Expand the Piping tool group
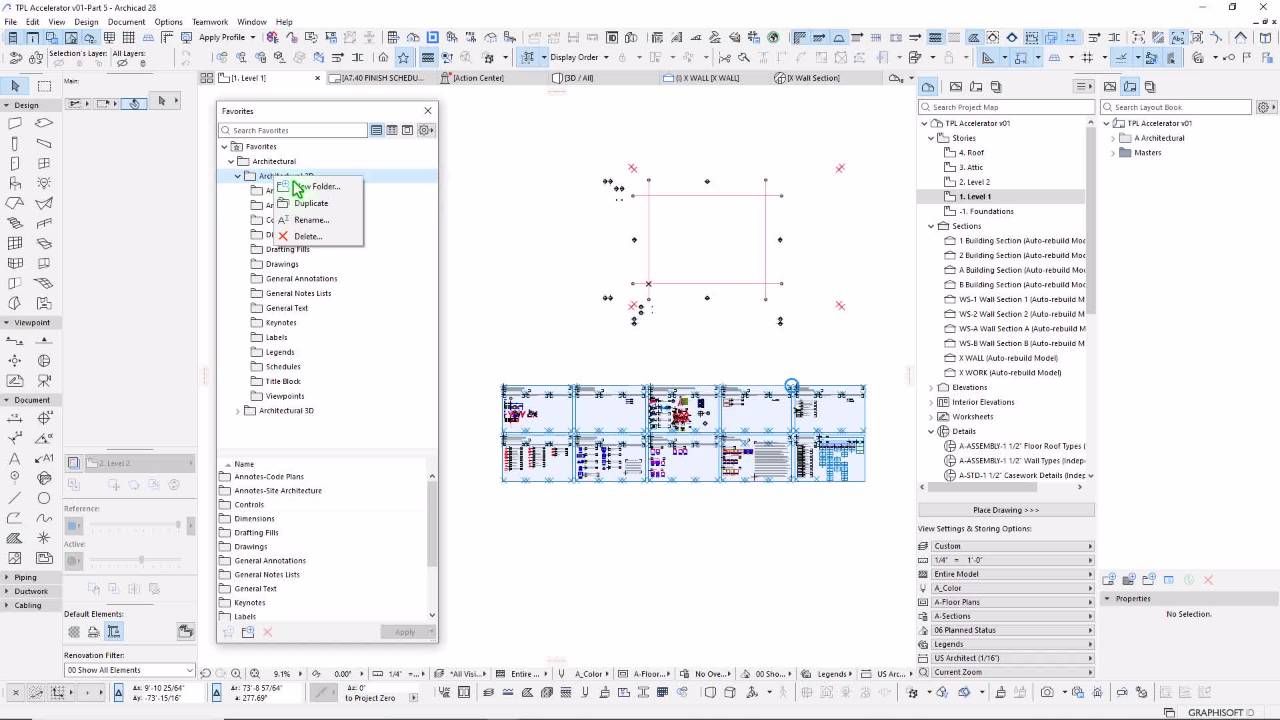Viewport: 1280px width, 720px height. tap(7, 577)
